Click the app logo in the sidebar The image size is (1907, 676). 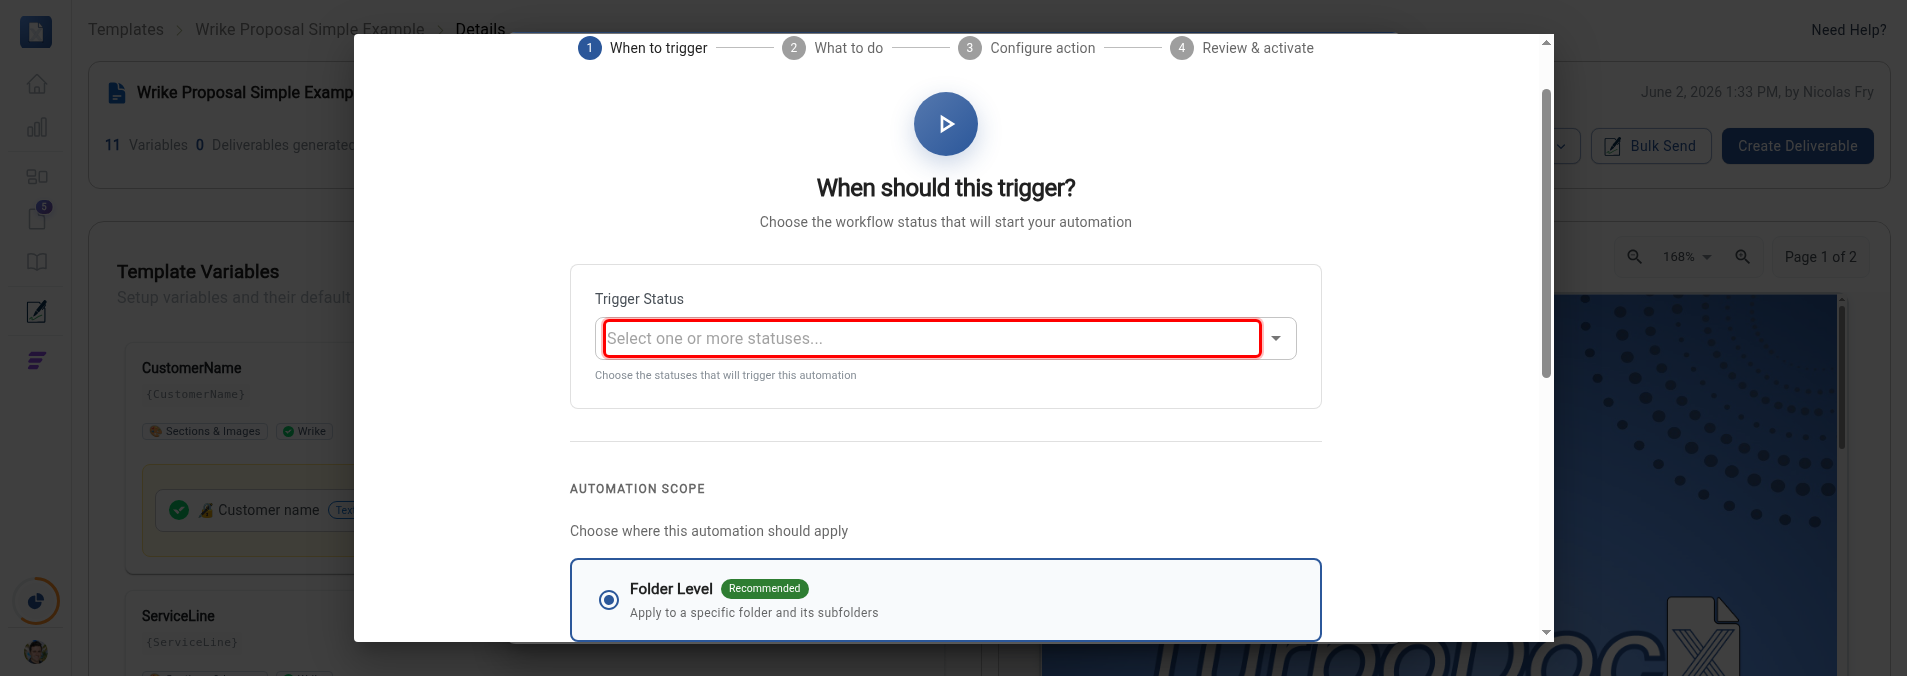(36, 32)
